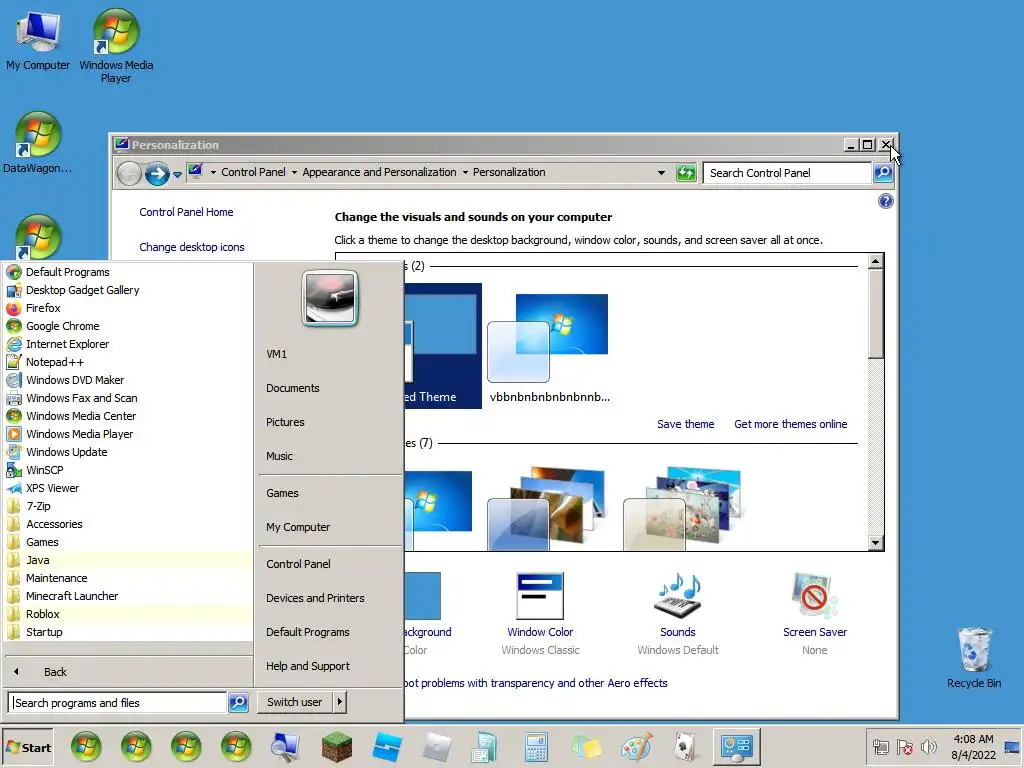Viewport: 1024px width, 768px height.
Task: Open the Control Panel Home link
Action: (186, 212)
